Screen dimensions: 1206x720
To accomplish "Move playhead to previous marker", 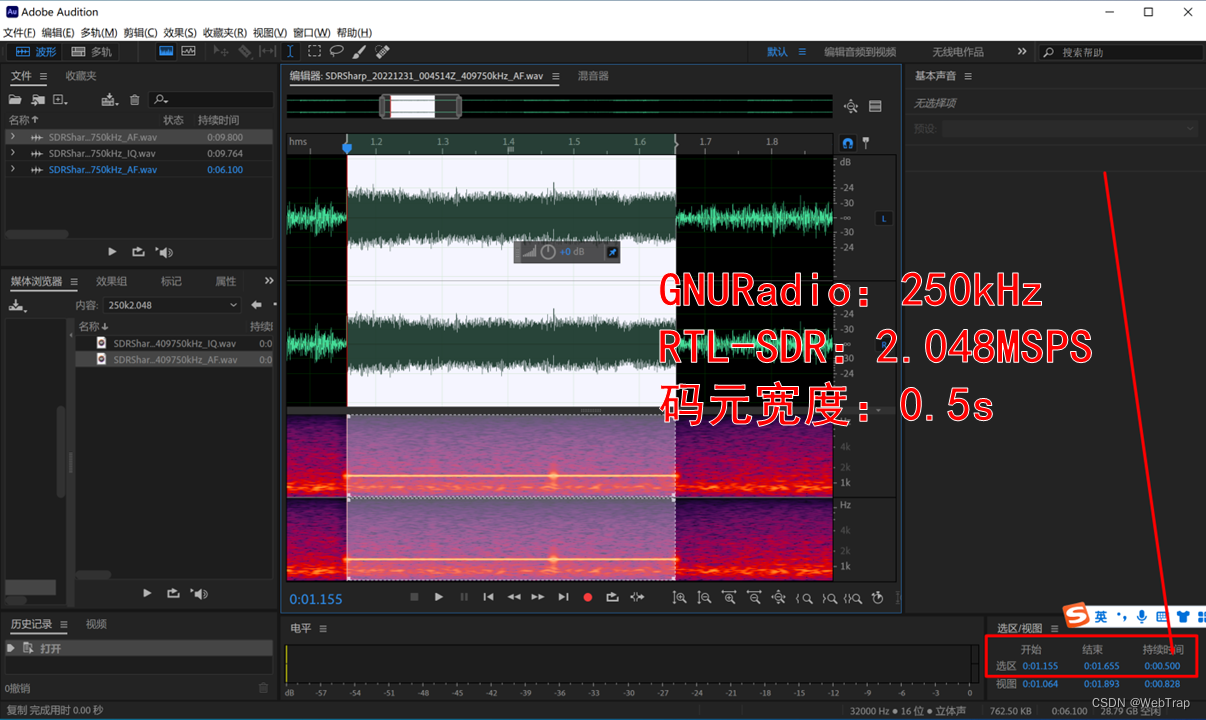I will 488,597.
